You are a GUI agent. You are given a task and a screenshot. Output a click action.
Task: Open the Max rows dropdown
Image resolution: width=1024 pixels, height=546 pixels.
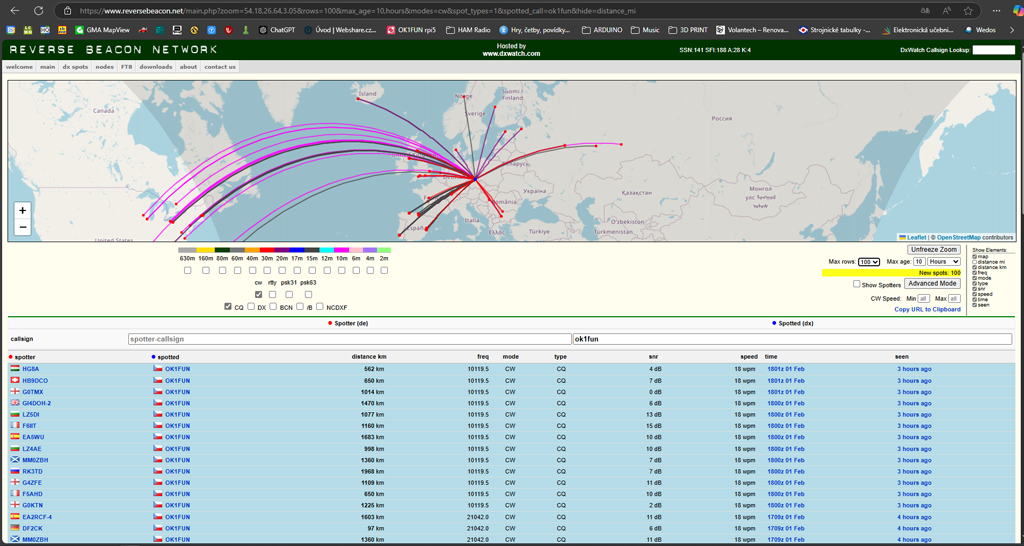click(869, 261)
